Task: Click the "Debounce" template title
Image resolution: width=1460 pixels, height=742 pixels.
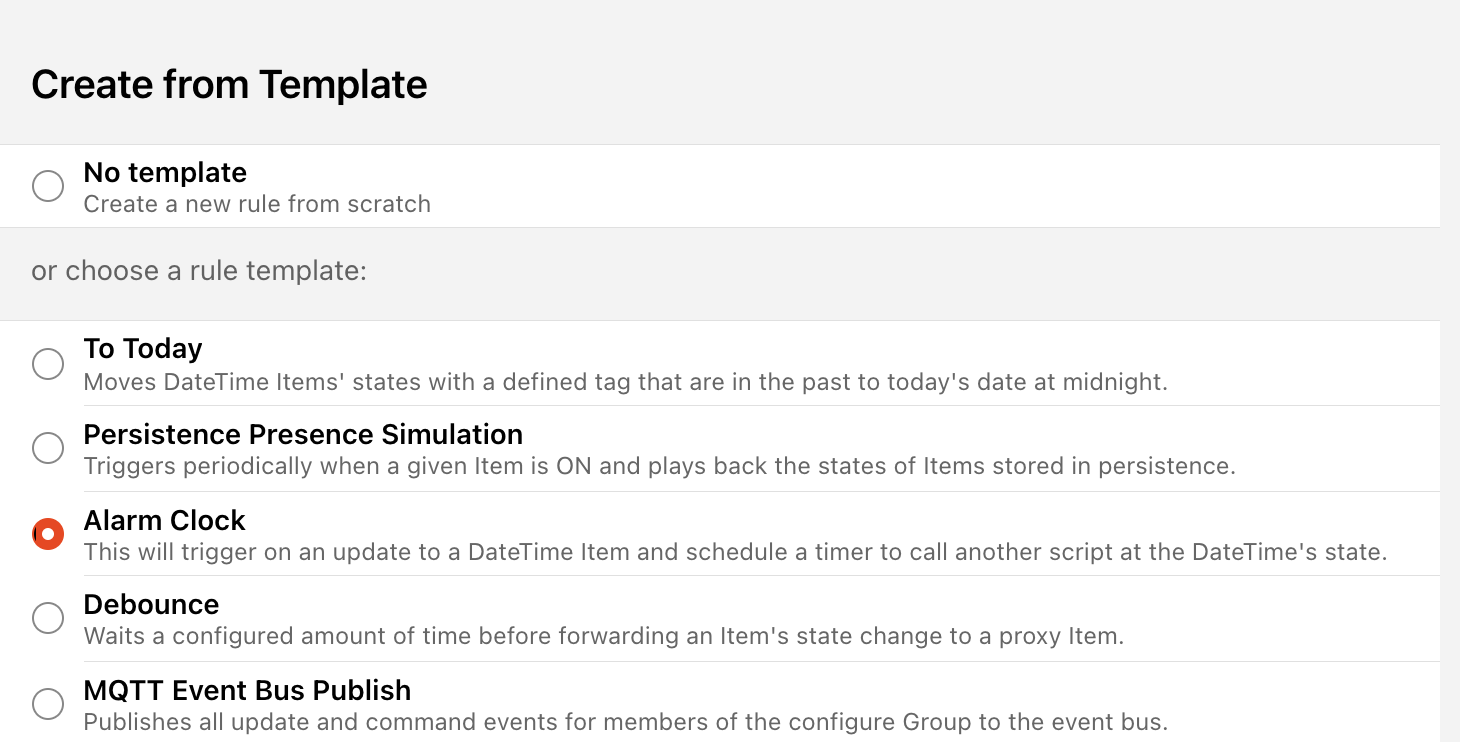Action: 151,604
